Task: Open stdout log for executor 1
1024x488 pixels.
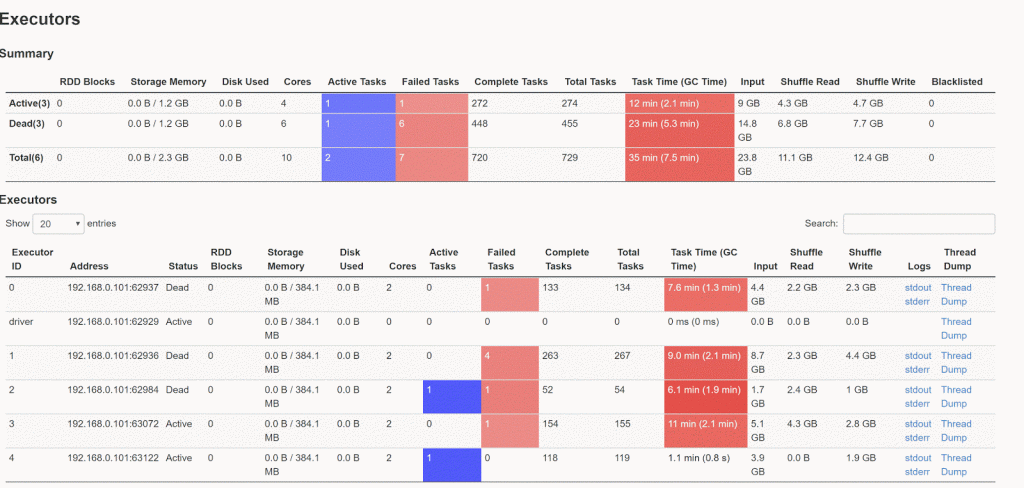Action: pos(918,355)
